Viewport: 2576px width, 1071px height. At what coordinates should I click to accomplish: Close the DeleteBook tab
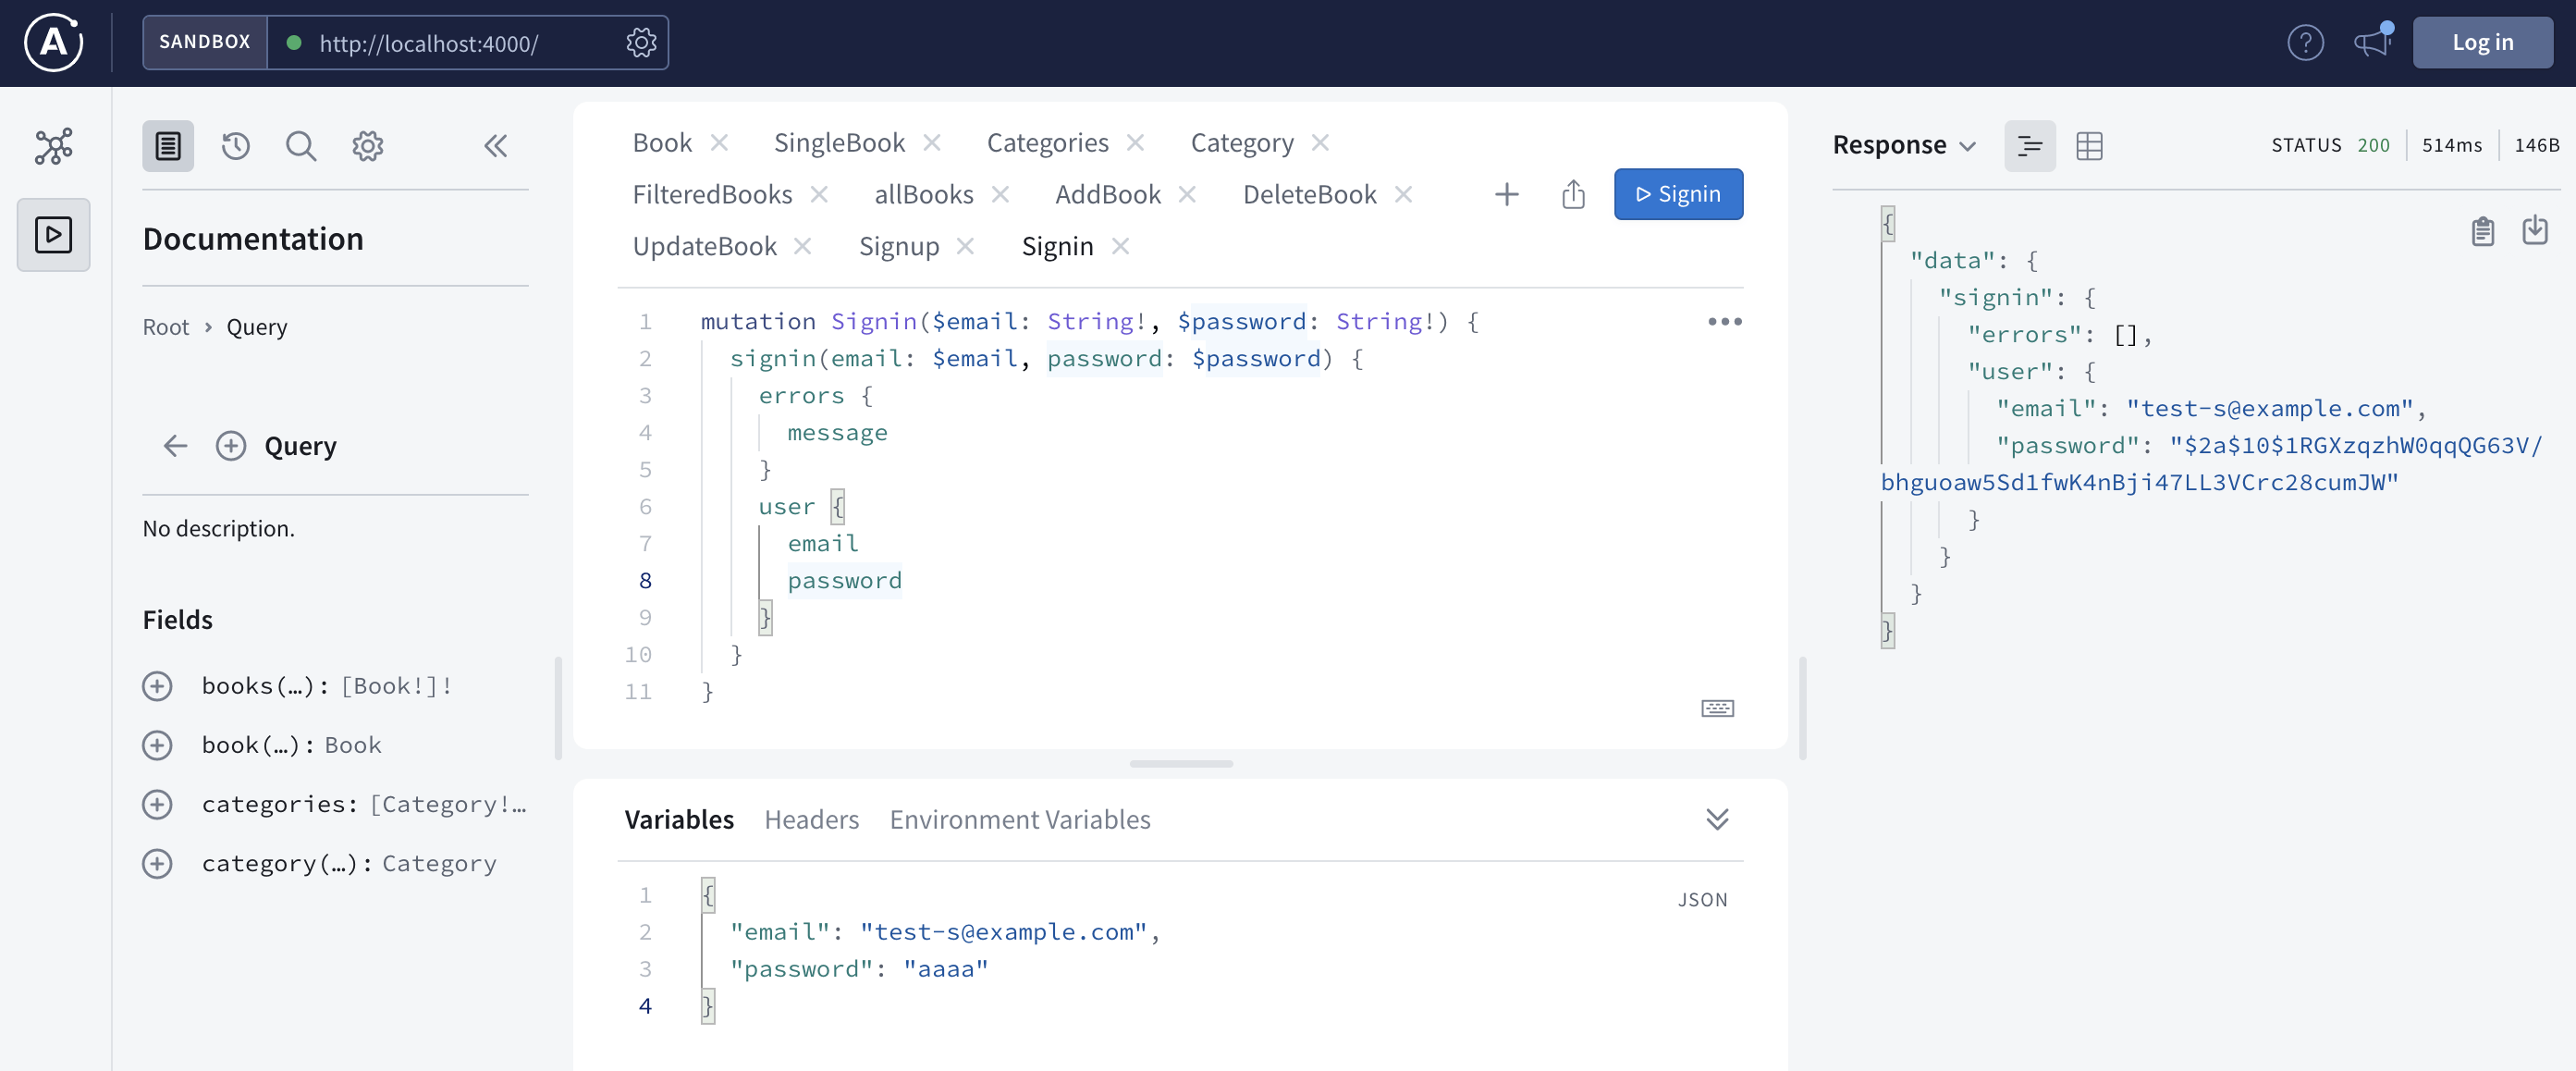pyautogui.click(x=1403, y=194)
